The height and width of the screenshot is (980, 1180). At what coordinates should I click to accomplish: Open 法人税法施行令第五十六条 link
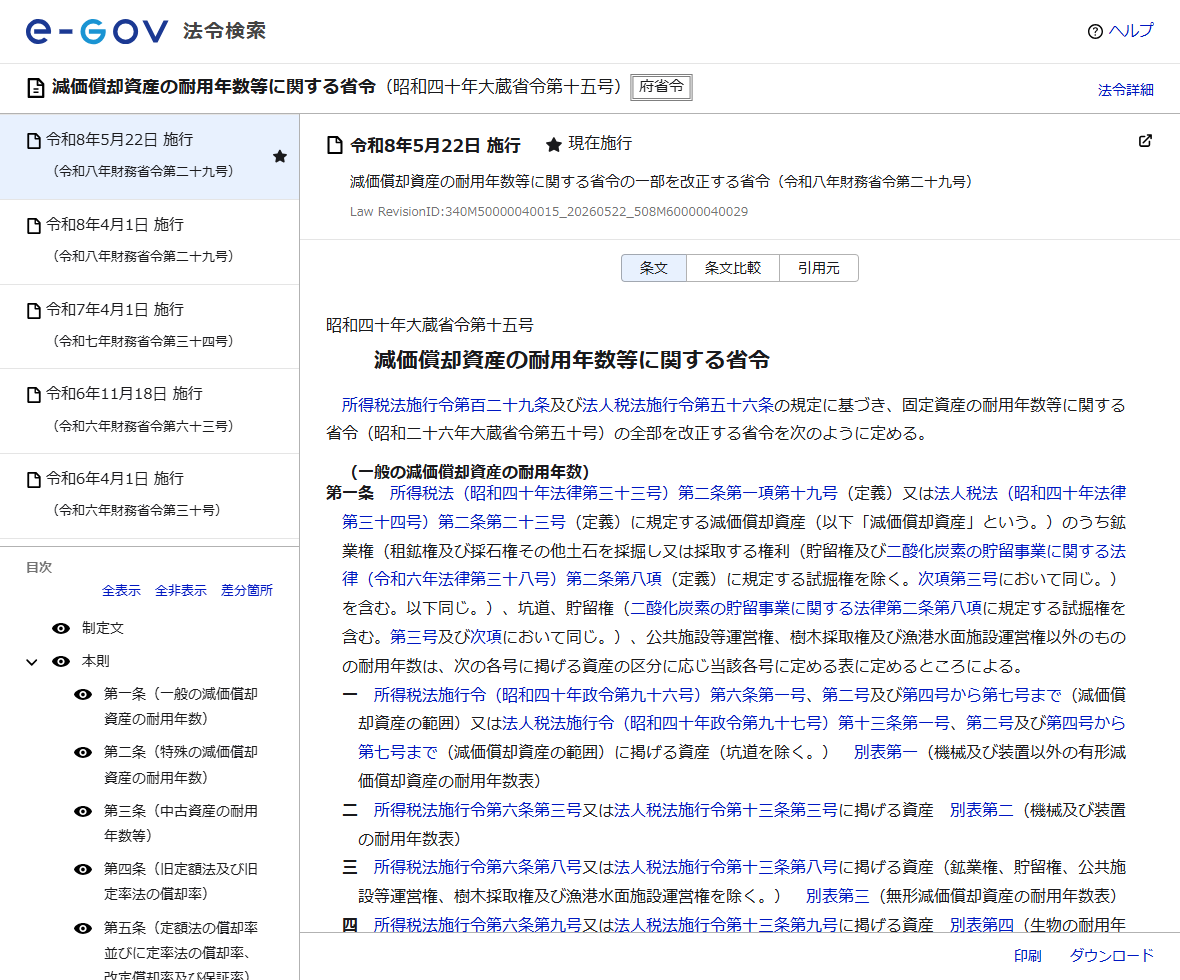pyautogui.click(x=677, y=406)
